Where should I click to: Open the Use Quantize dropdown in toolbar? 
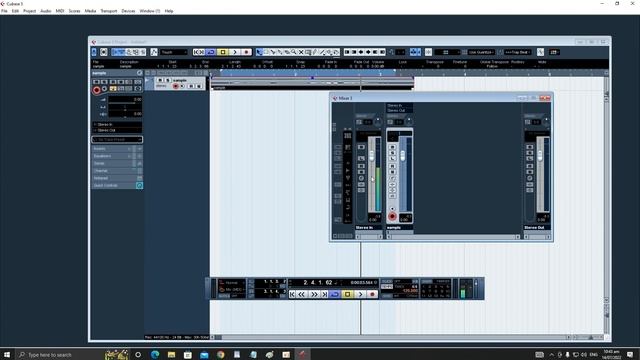tap(482, 52)
